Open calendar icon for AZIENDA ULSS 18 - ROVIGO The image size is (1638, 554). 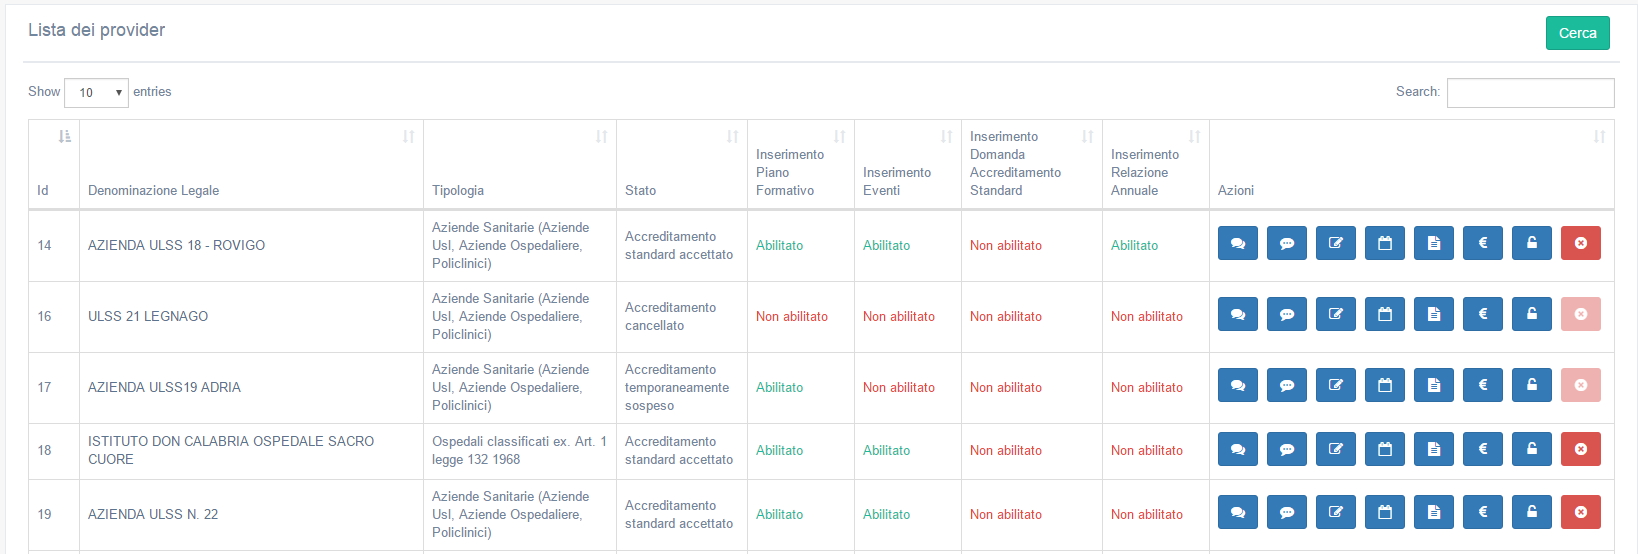1384,243
